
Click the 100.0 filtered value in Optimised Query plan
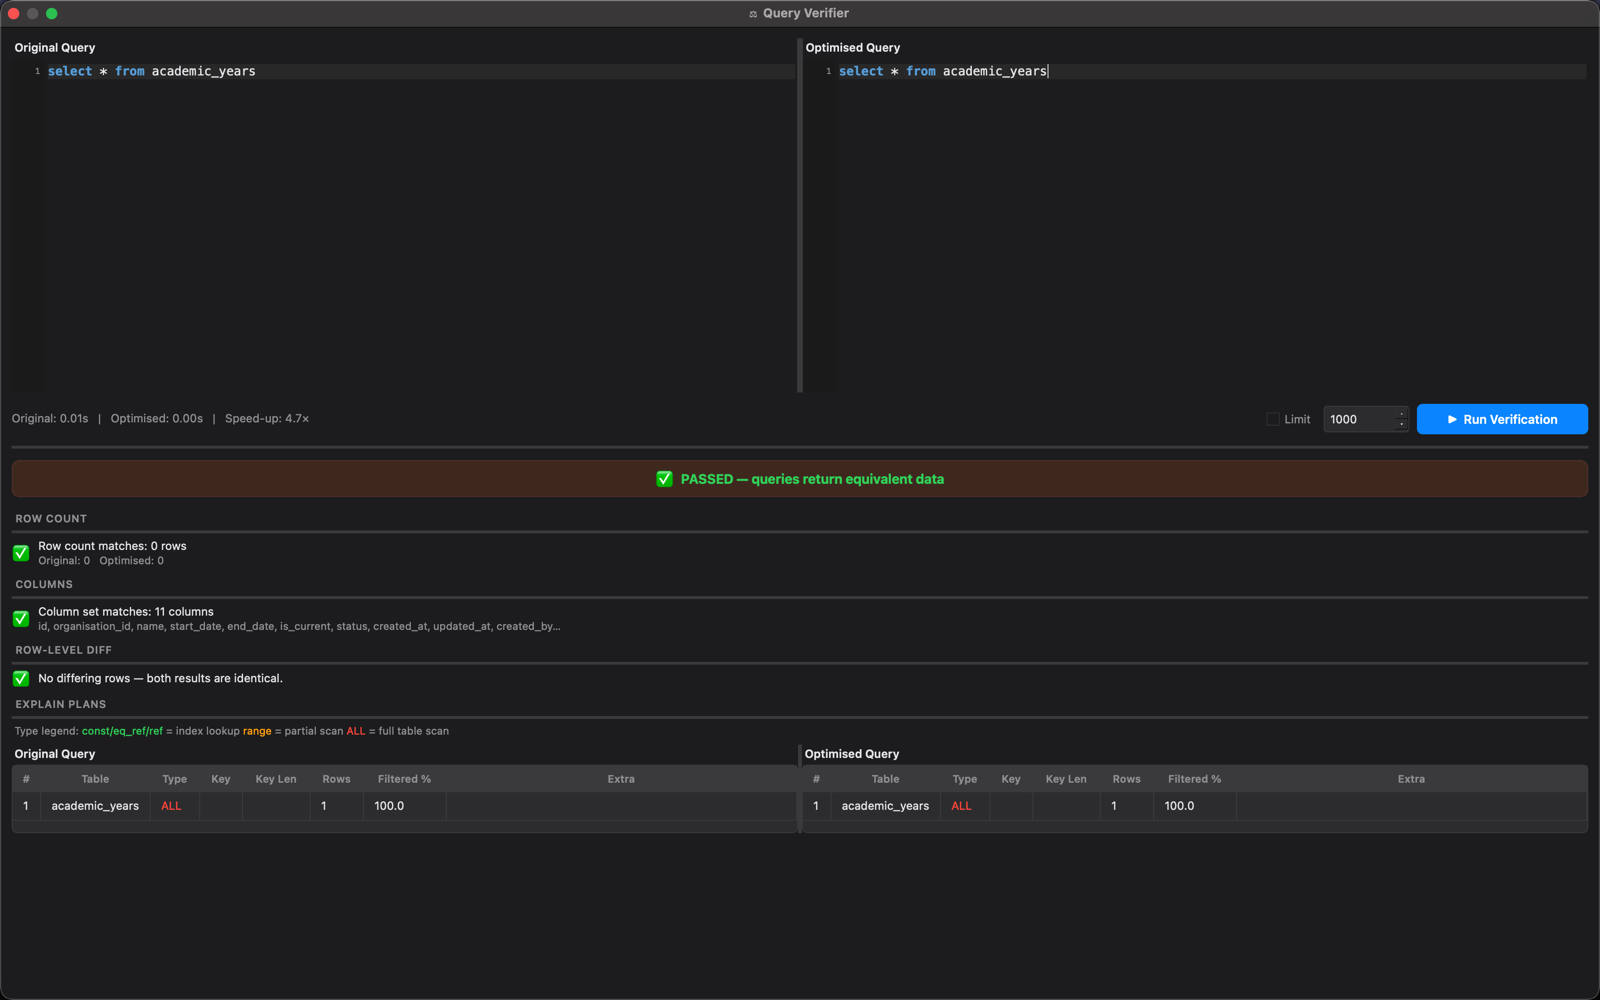[1179, 806]
